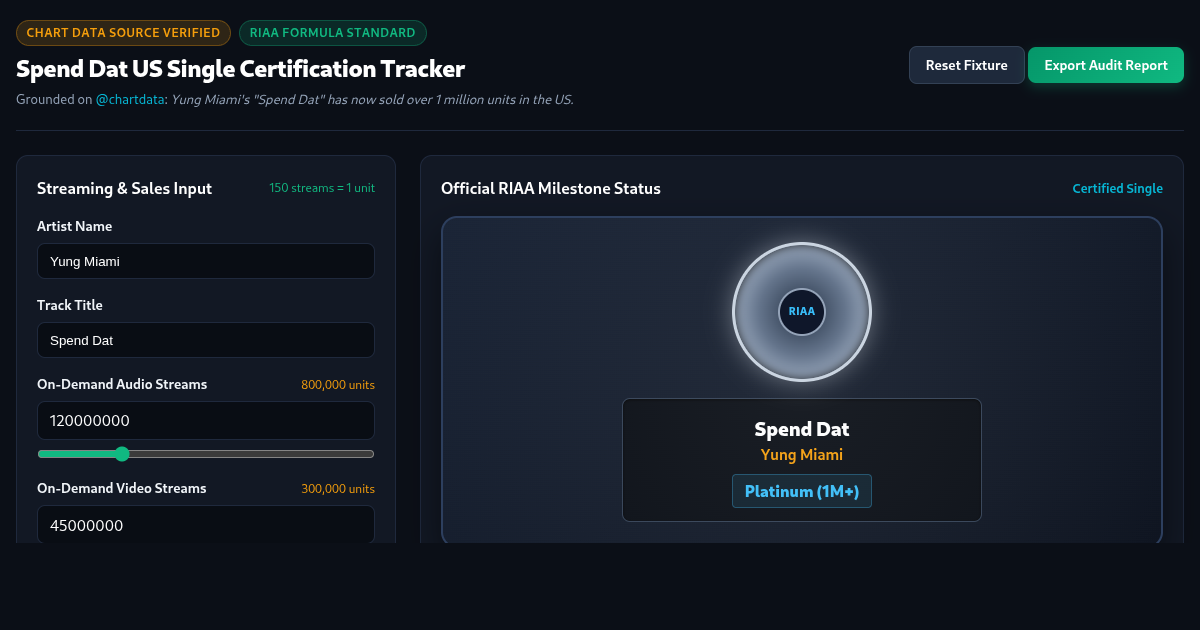
Task: Click the RIAA Formula Standard badge
Action: pyautogui.click(x=333, y=33)
